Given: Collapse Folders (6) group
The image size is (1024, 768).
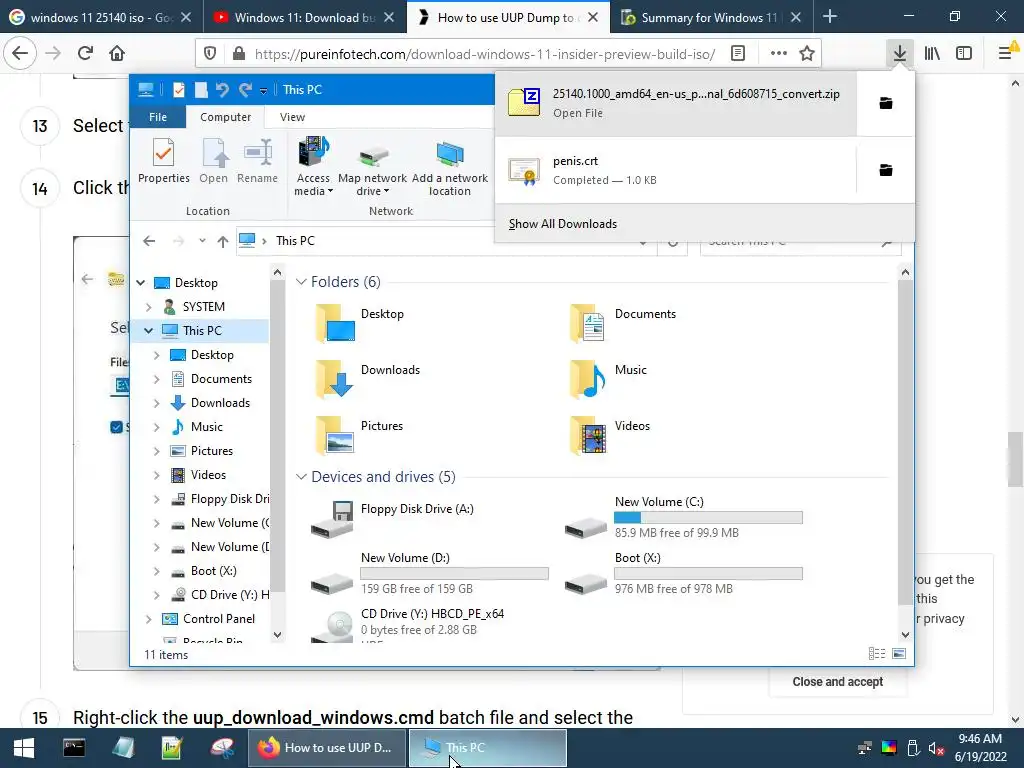Looking at the screenshot, I should 301,282.
